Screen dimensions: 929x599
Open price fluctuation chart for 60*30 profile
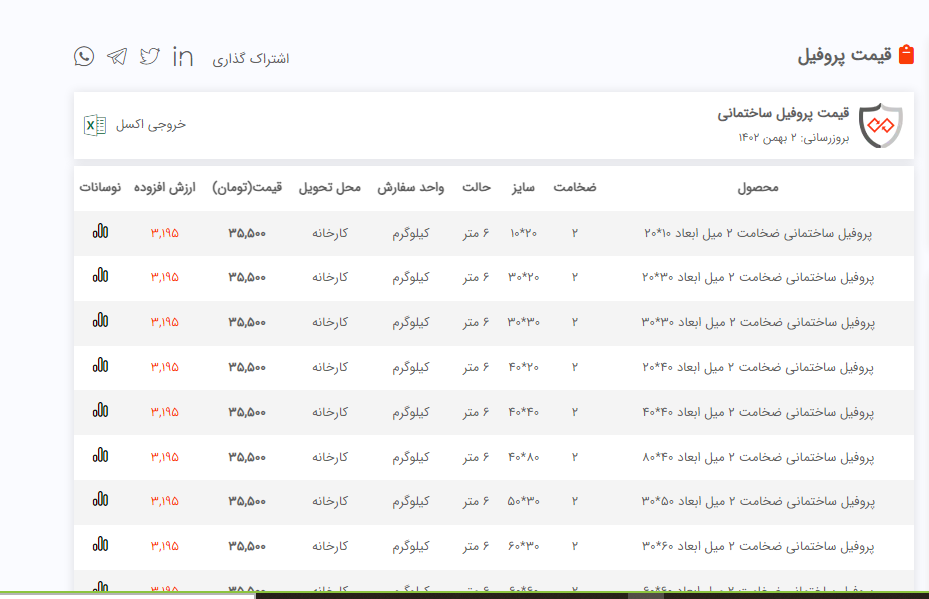[100, 546]
